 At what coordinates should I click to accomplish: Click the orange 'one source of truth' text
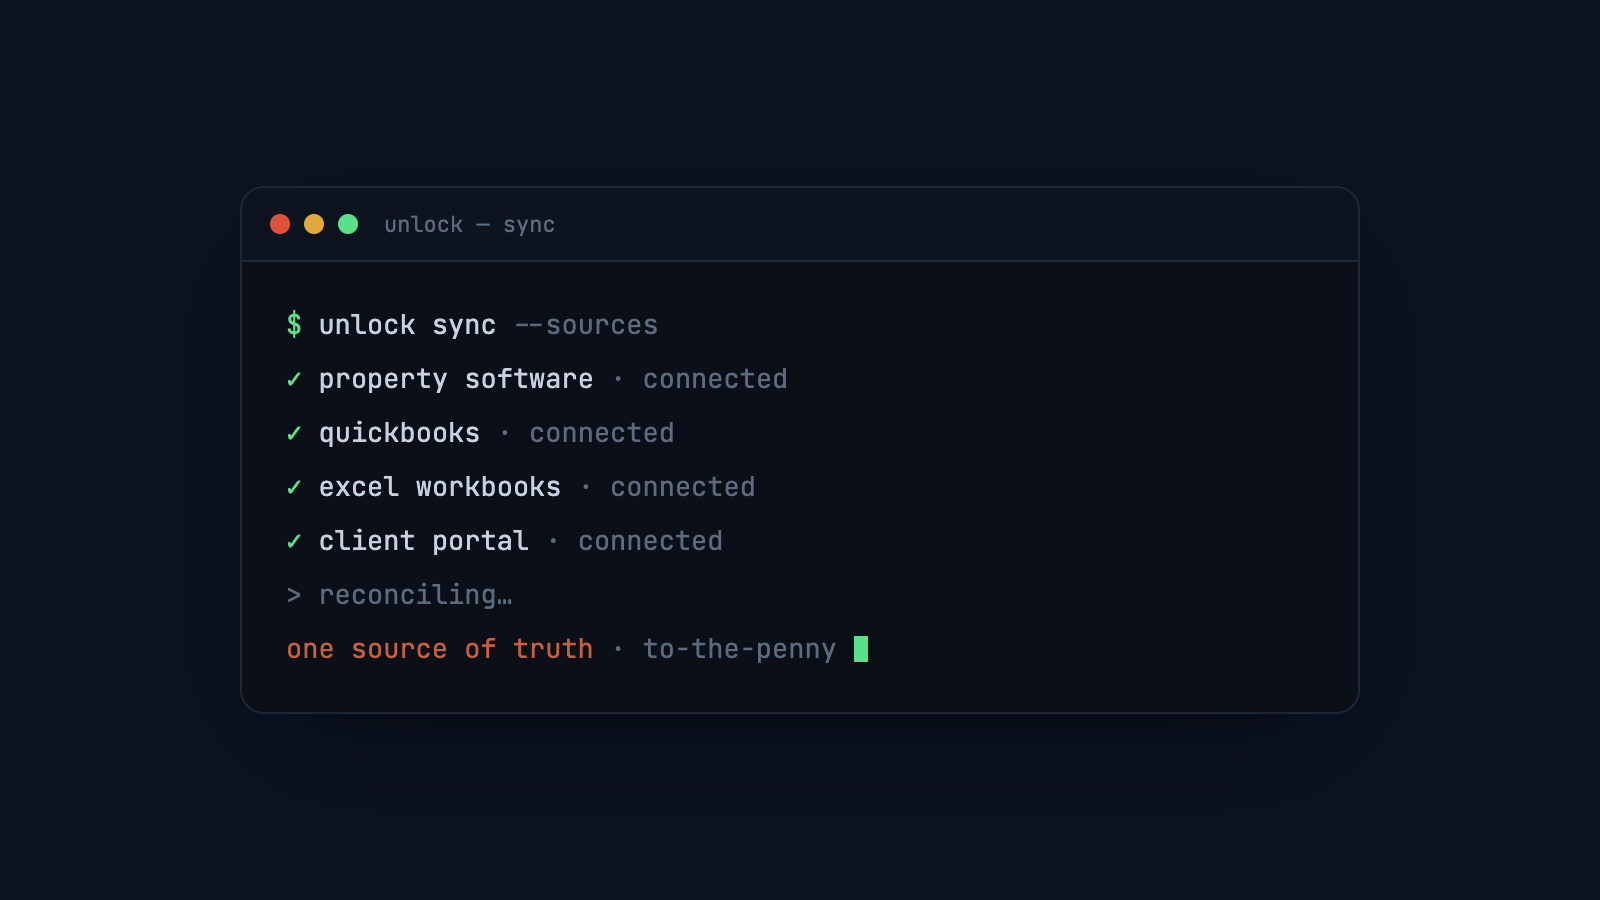click(x=440, y=649)
